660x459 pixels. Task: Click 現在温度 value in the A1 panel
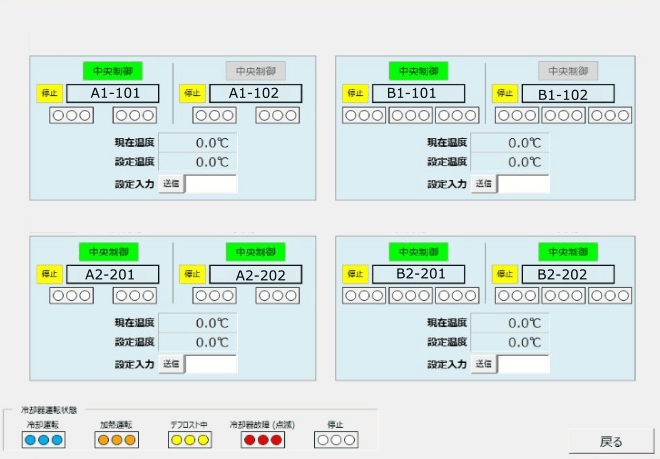[198, 143]
